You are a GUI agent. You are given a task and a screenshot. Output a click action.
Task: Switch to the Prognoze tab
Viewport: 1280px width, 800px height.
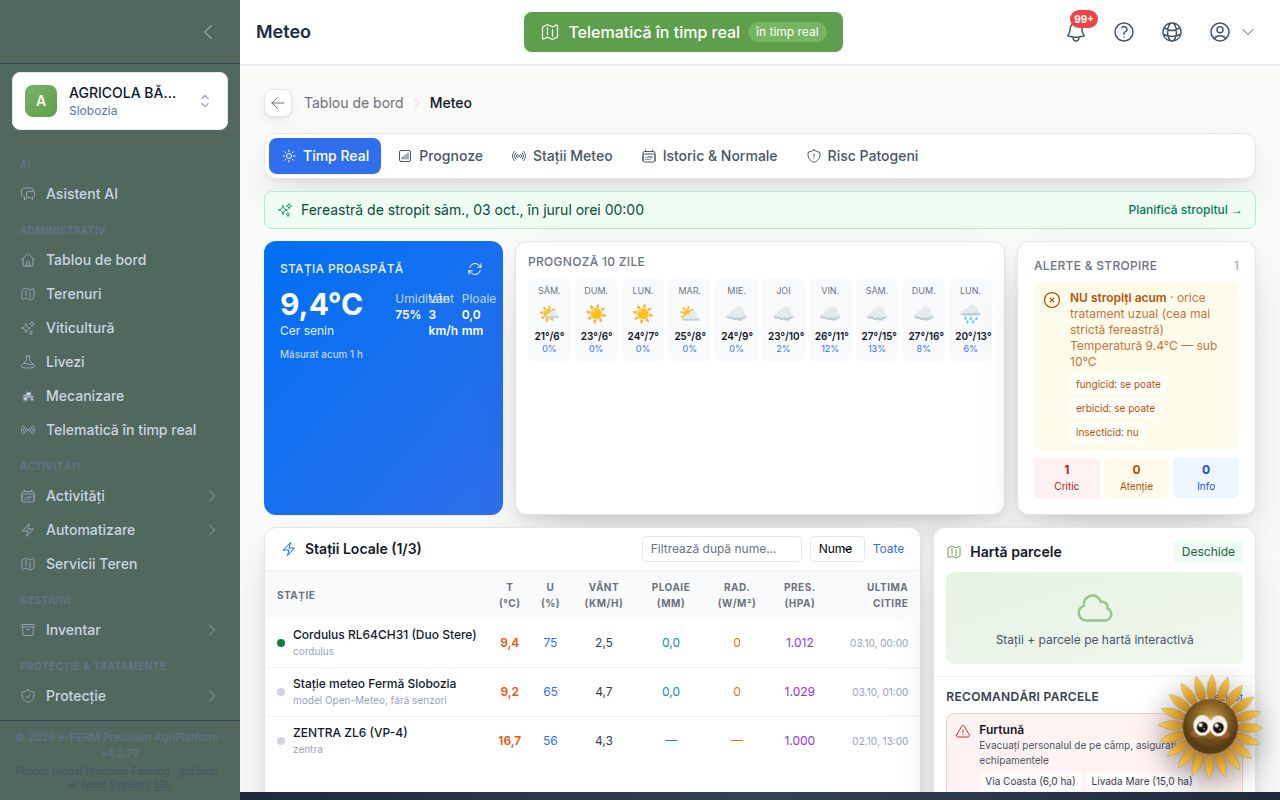[x=441, y=156]
